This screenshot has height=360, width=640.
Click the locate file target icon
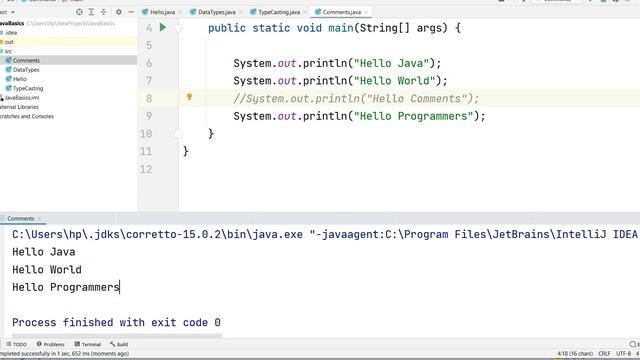[79, 12]
